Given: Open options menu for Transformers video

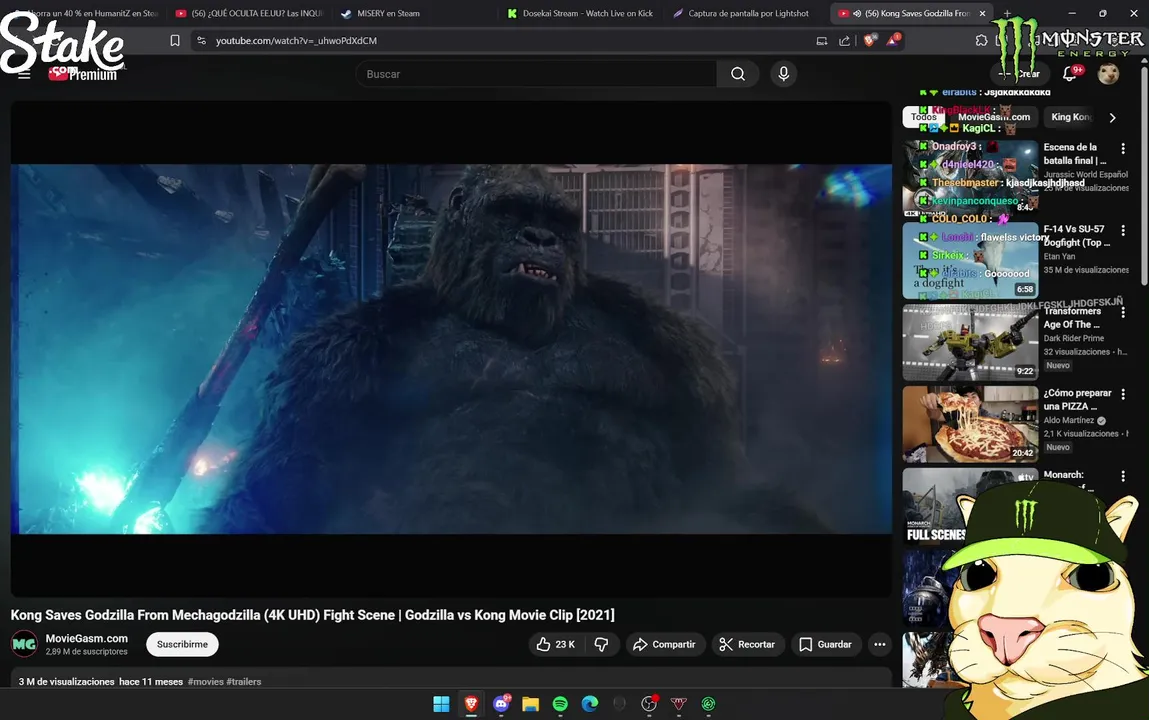Looking at the screenshot, I should tap(1123, 313).
